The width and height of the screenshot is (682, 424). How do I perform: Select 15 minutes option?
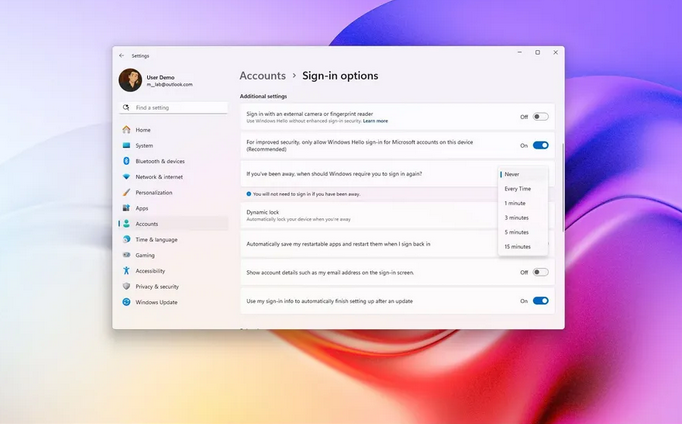click(523, 247)
